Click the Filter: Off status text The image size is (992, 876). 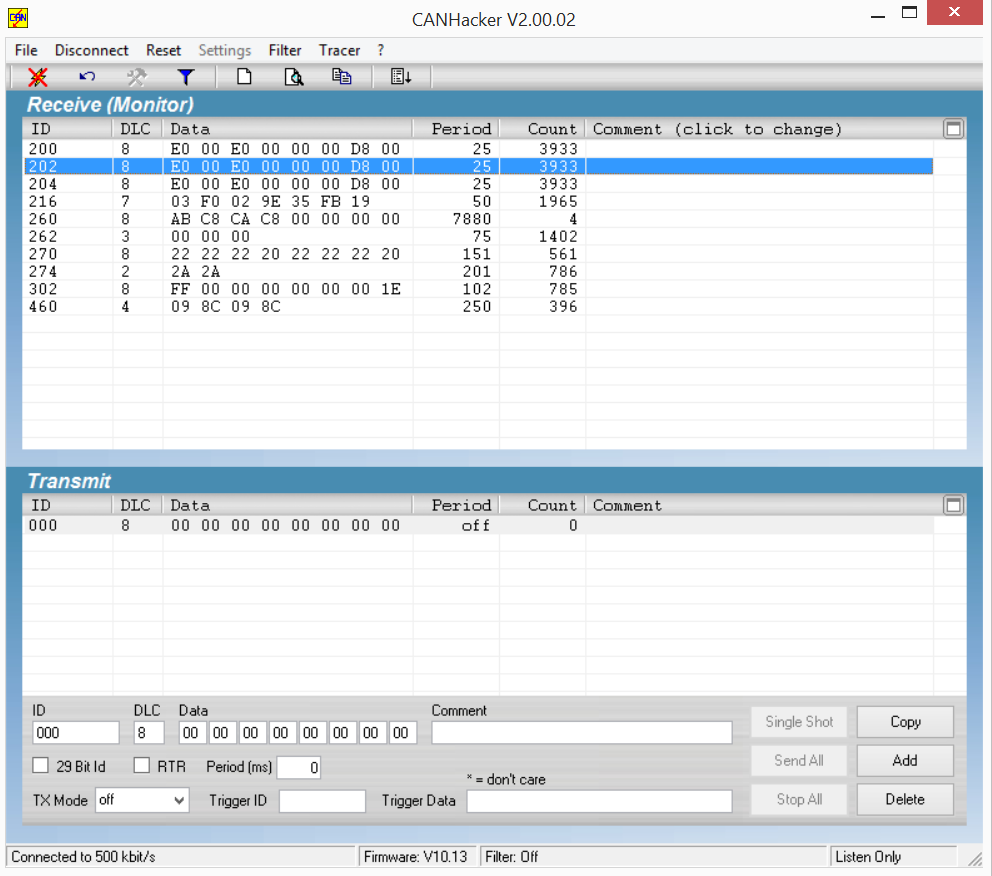click(511, 857)
